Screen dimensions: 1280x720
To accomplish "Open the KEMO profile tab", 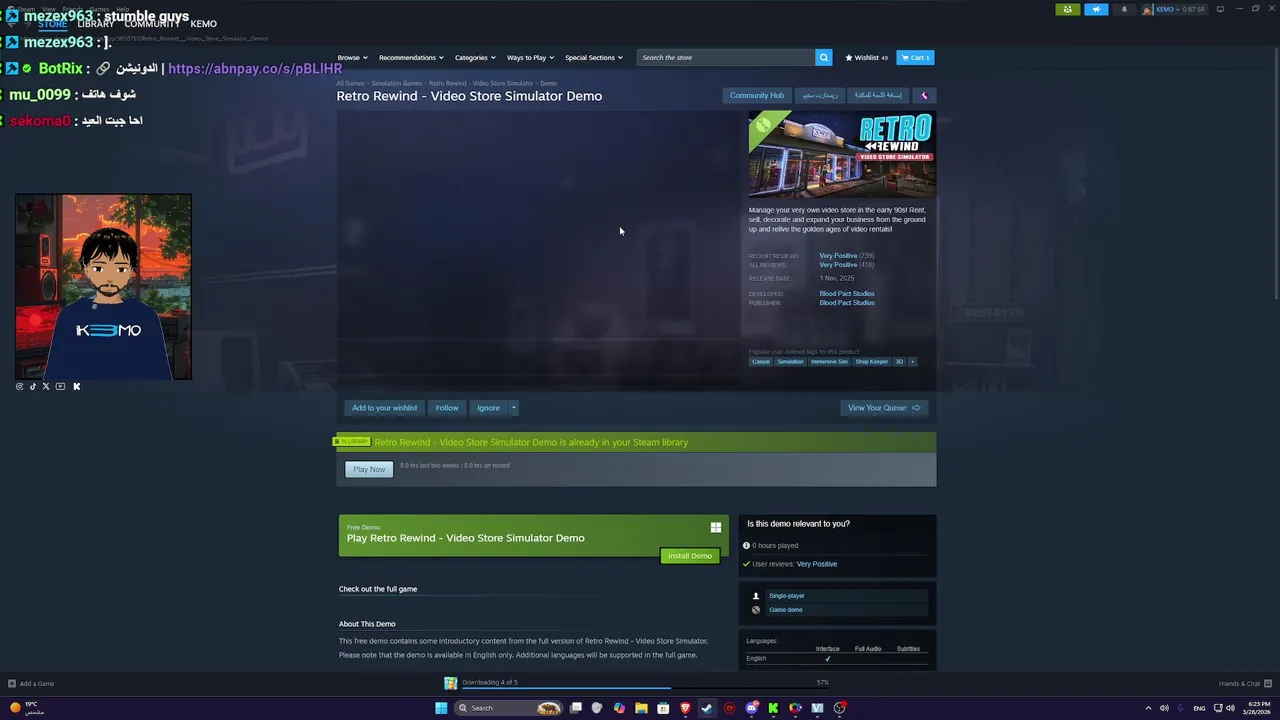I will [x=204, y=23].
